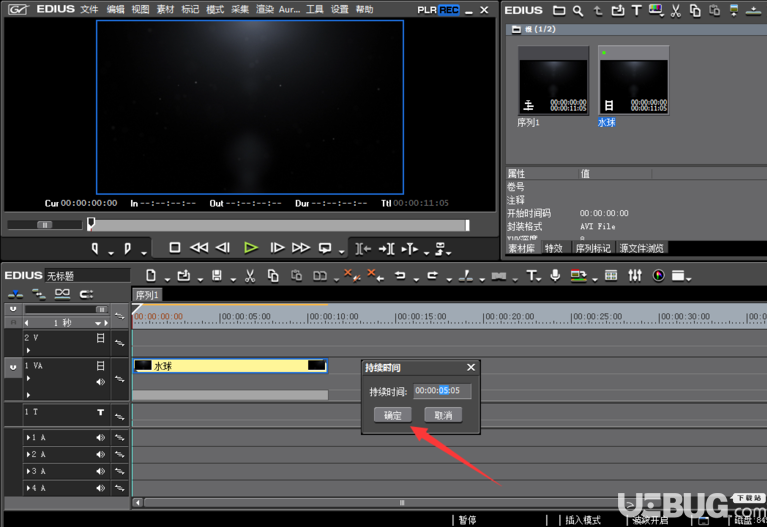Toggle 1 VA track audio mute speaker

[x=100, y=382]
